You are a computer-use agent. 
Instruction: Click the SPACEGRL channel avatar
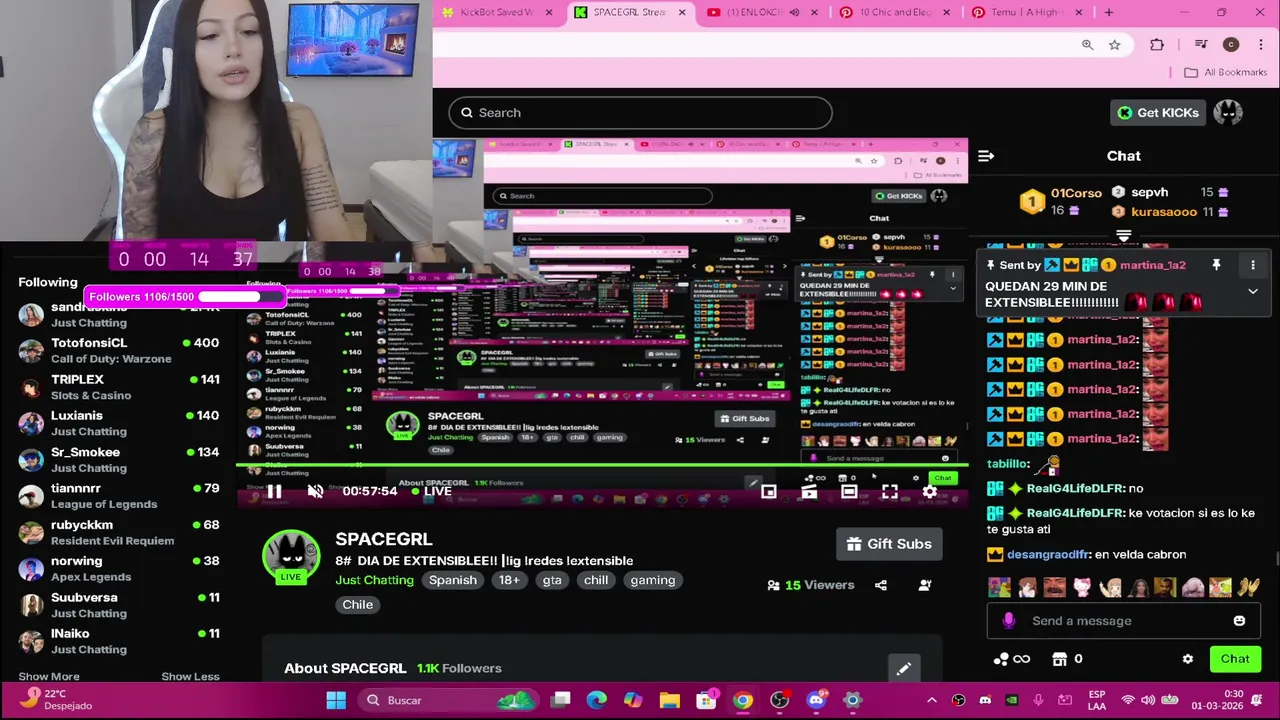click(x=291, y=558)
